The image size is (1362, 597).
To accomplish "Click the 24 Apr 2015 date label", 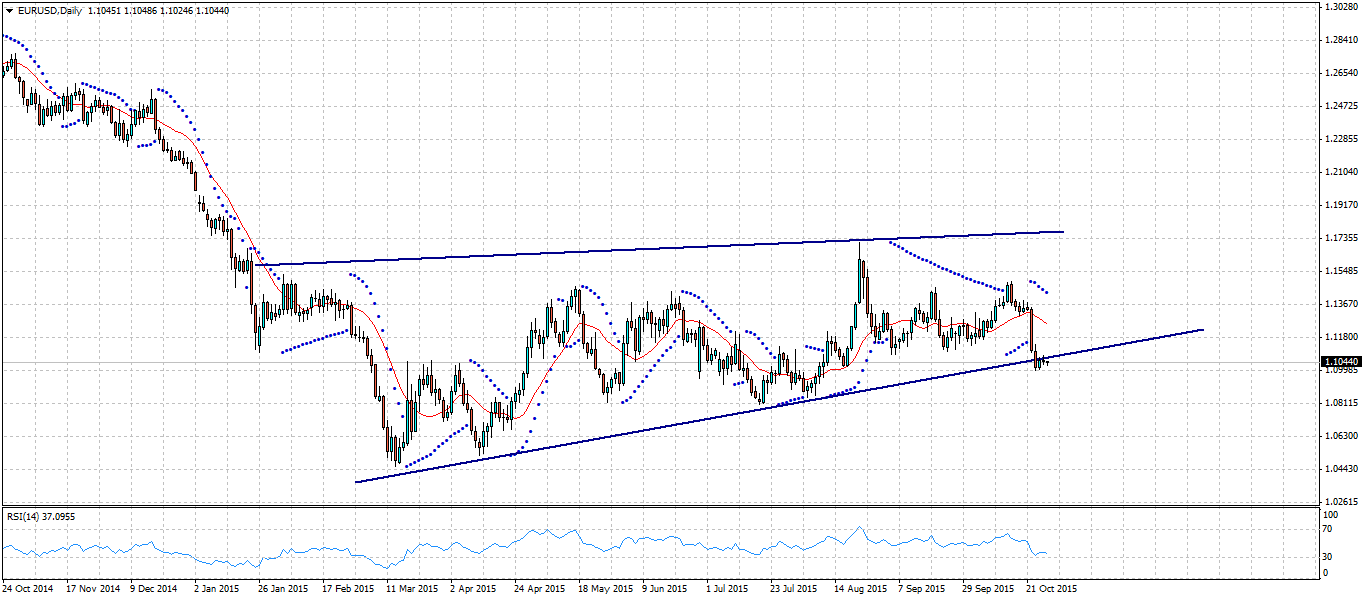I will coord(538,588).
